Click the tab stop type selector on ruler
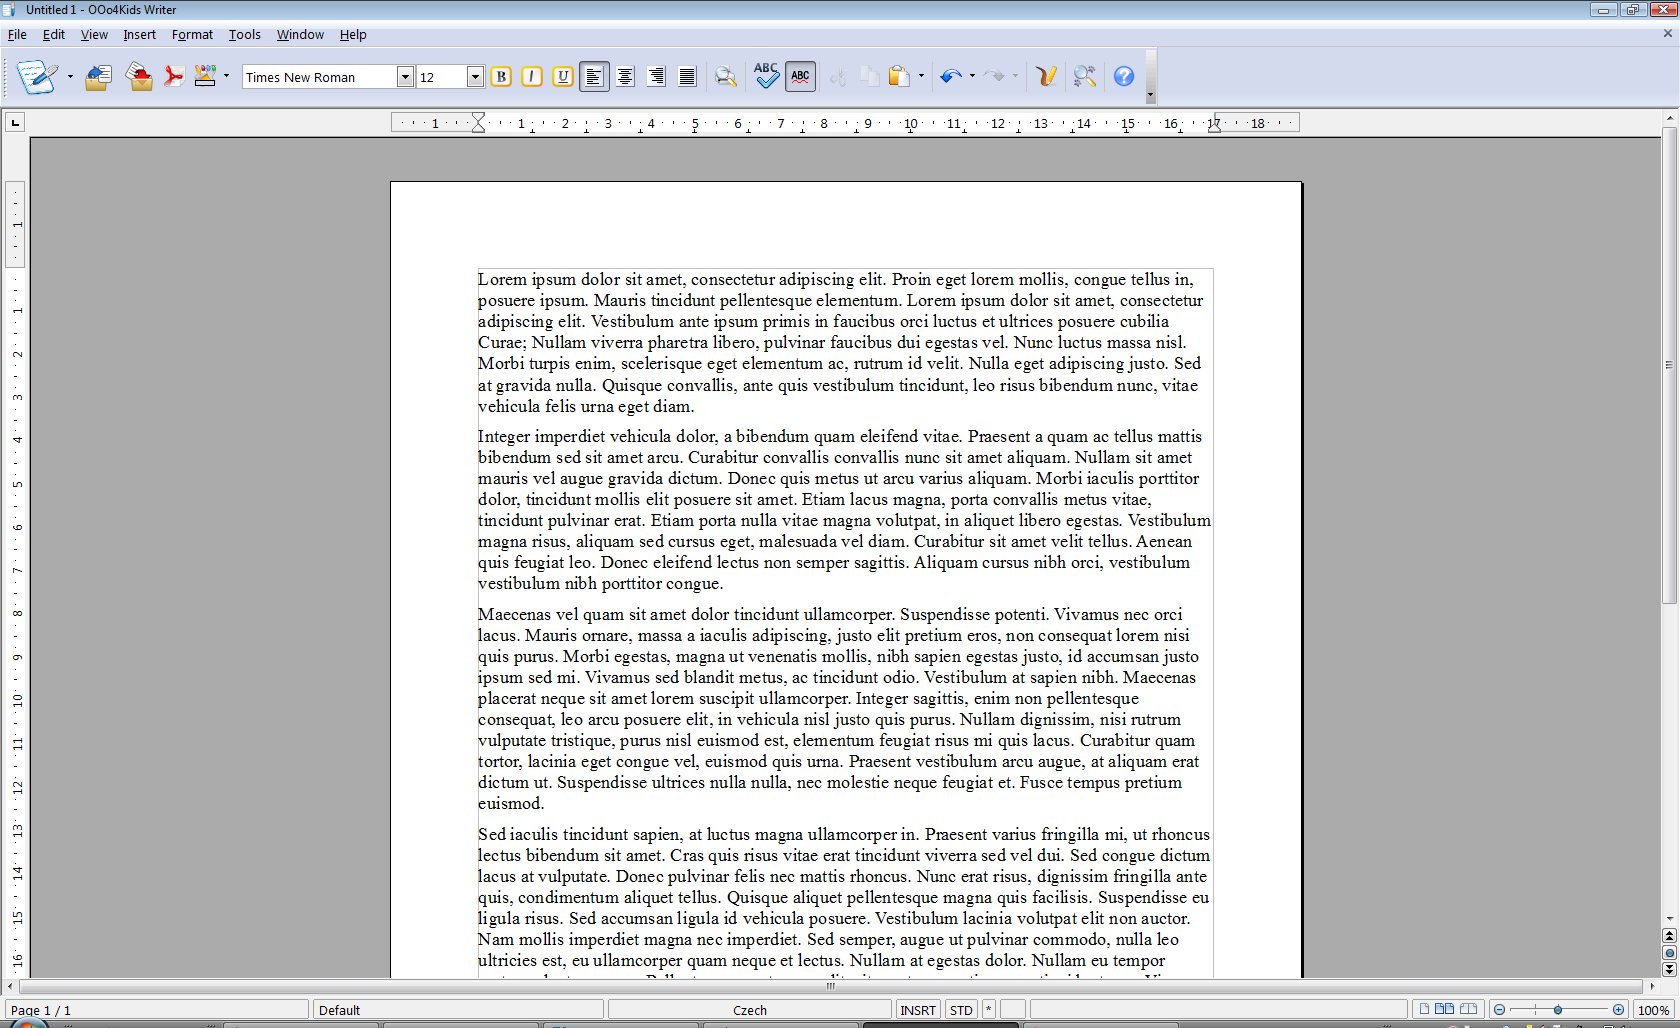Screen dimensions: 1680x1028 15,123
